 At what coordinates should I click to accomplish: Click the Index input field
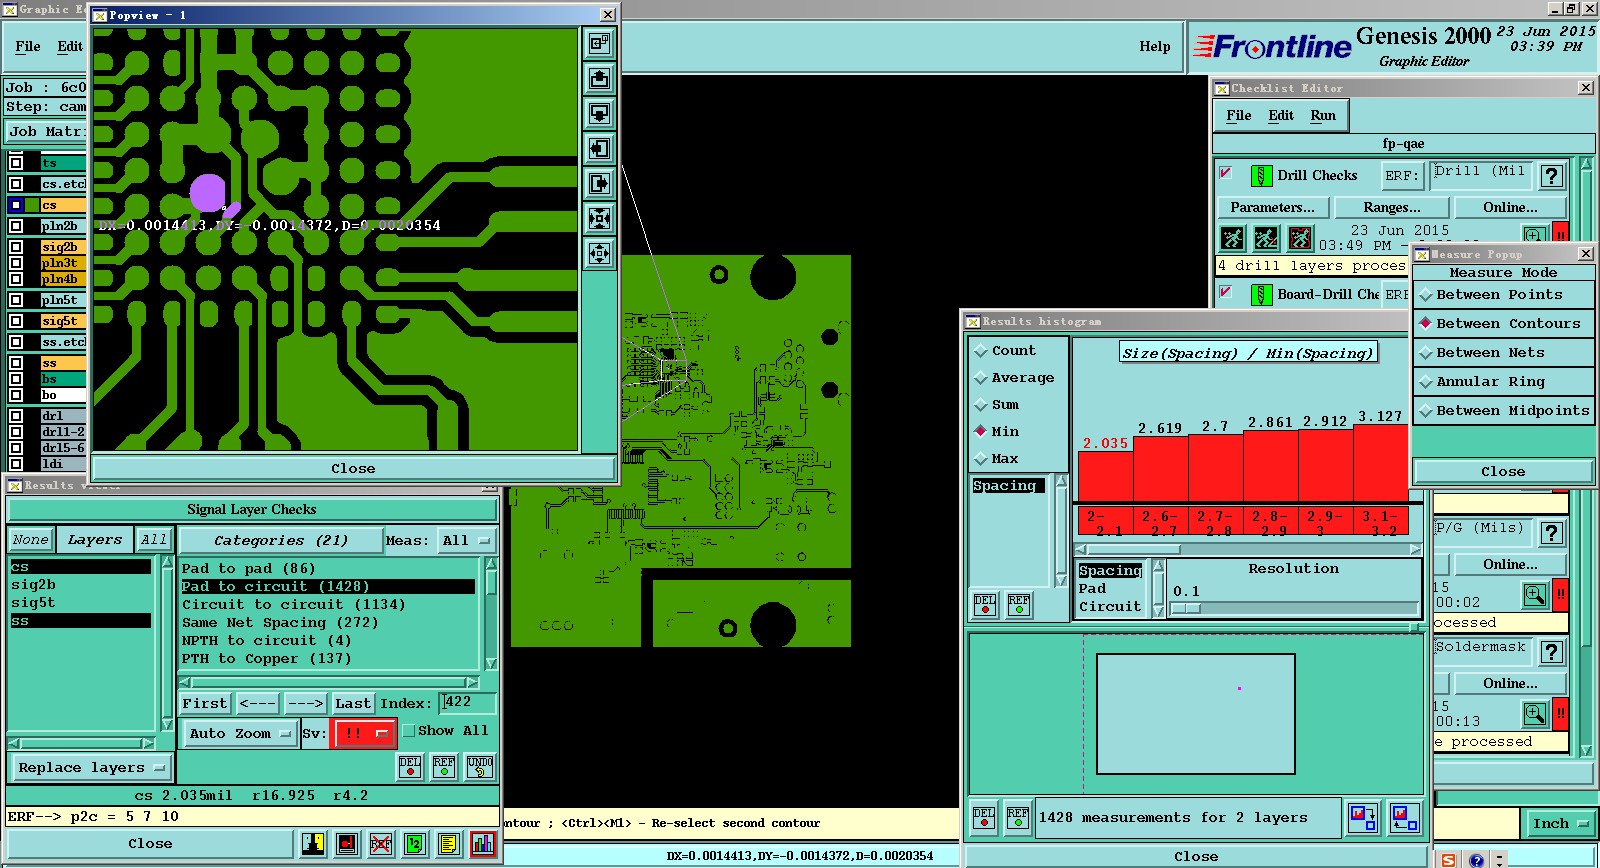click(468, 703)
